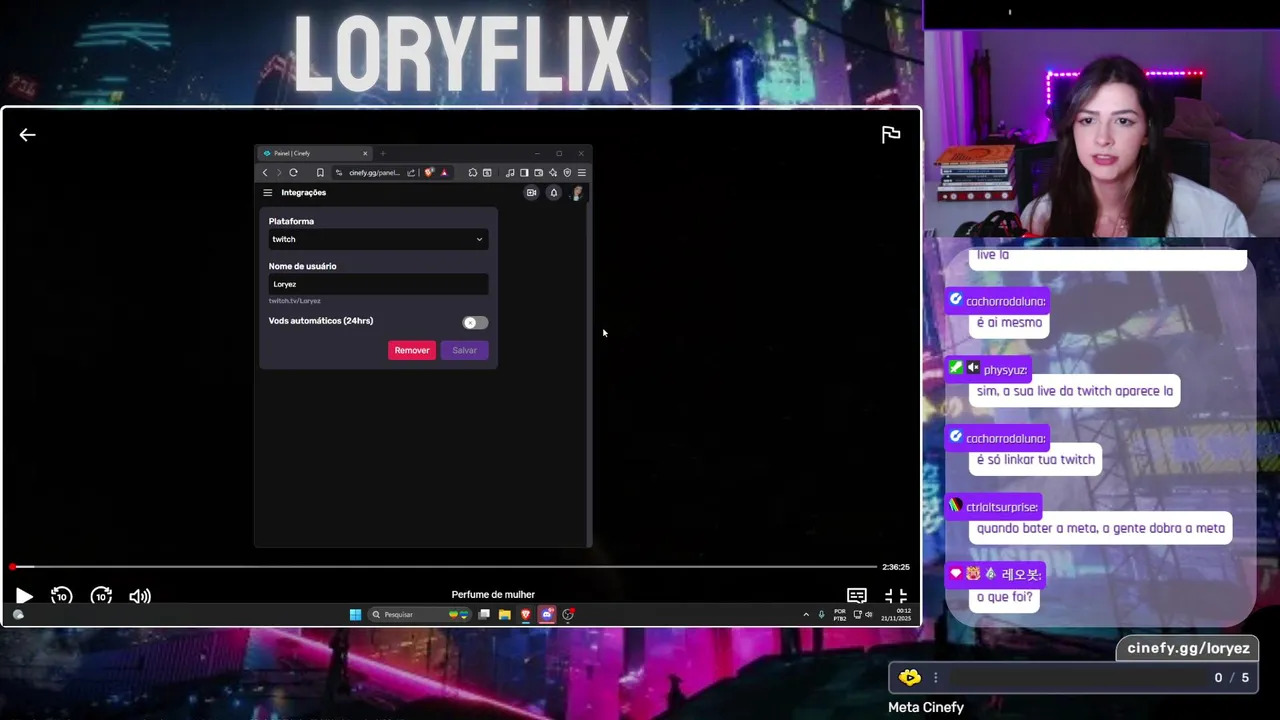1280x720 pixels.
Task: Exit fullscreen in the video player
Action: 896,596
